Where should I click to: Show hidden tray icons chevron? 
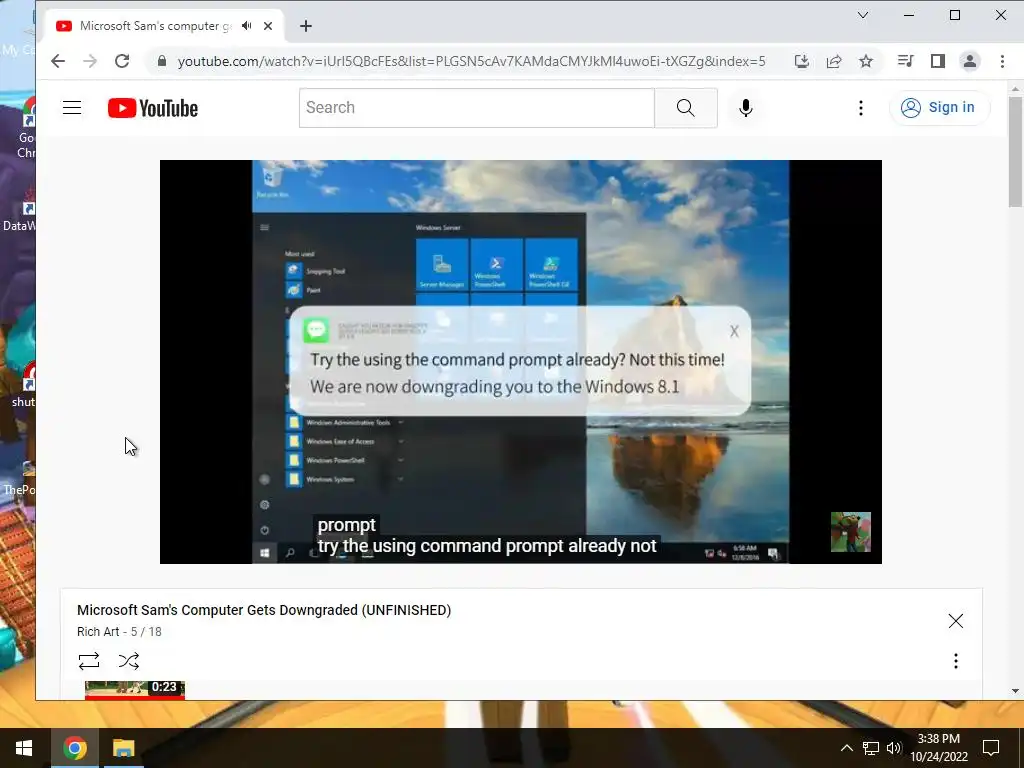[x=846, y=748]
